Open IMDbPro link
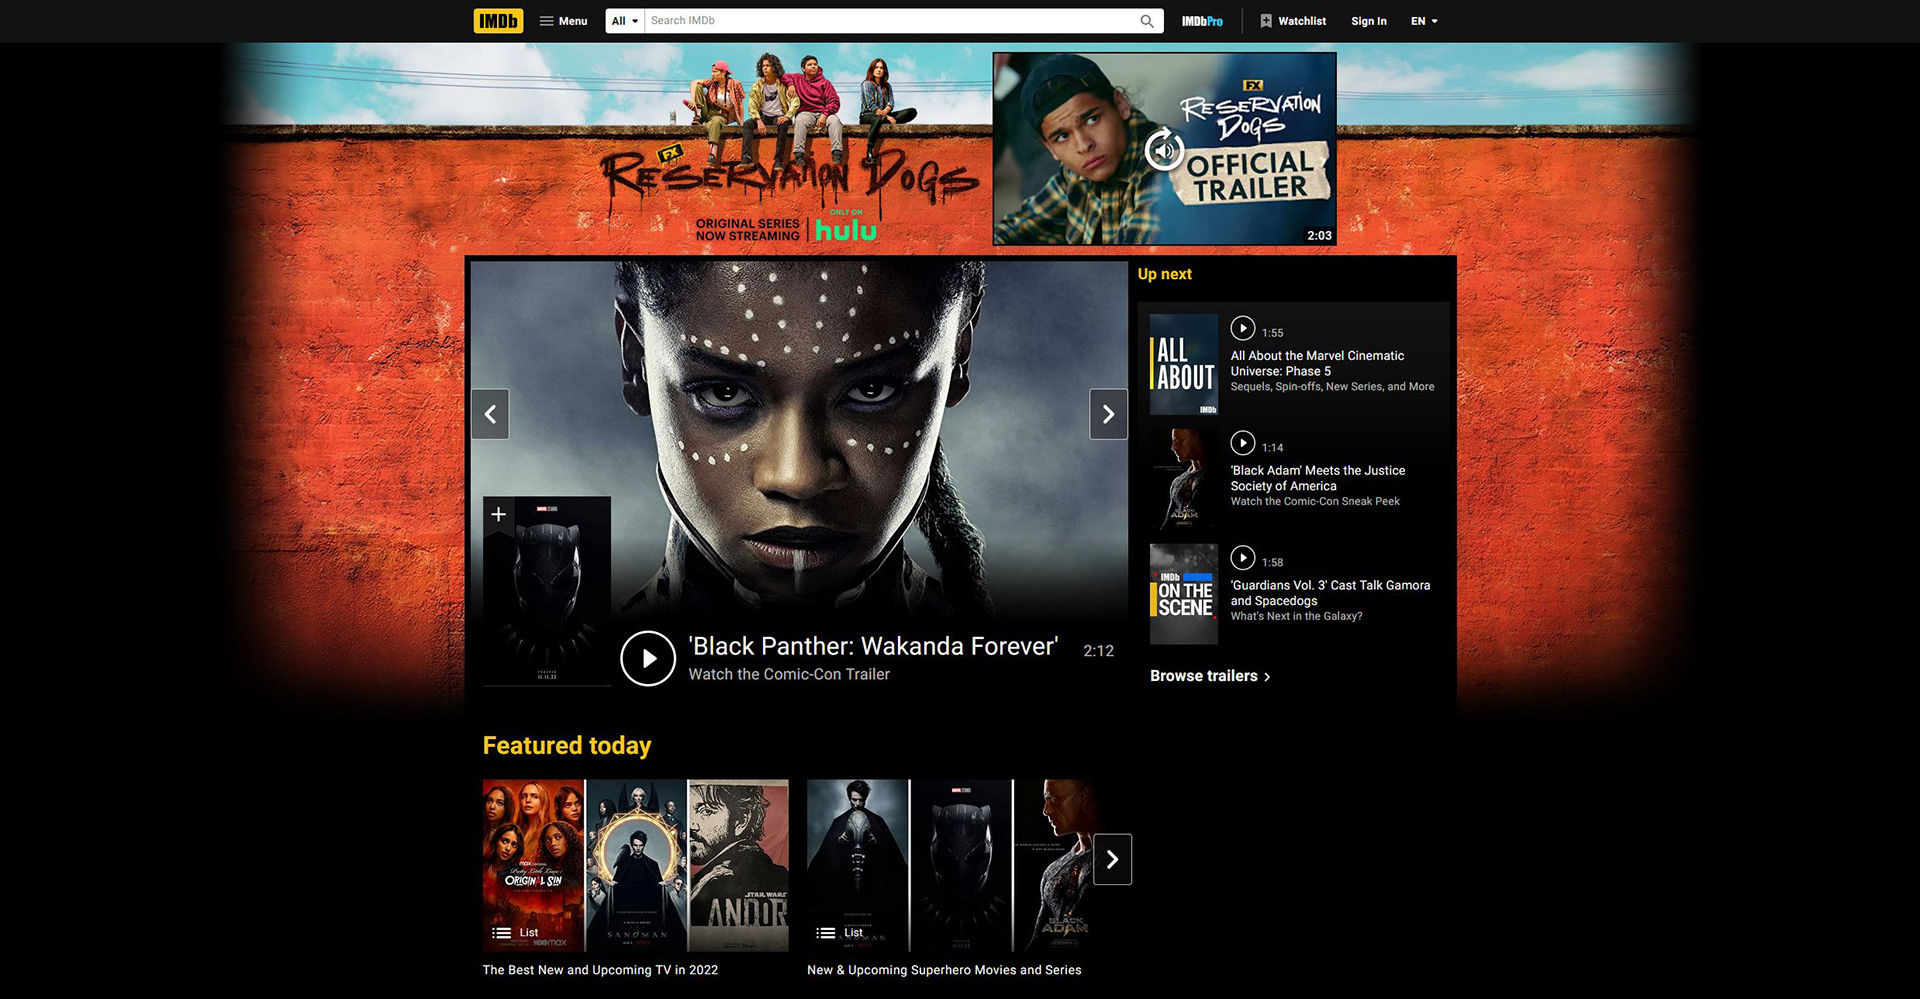This screenshot has width=1920, height=999. pyautogui.click(x=1202, y=21)
